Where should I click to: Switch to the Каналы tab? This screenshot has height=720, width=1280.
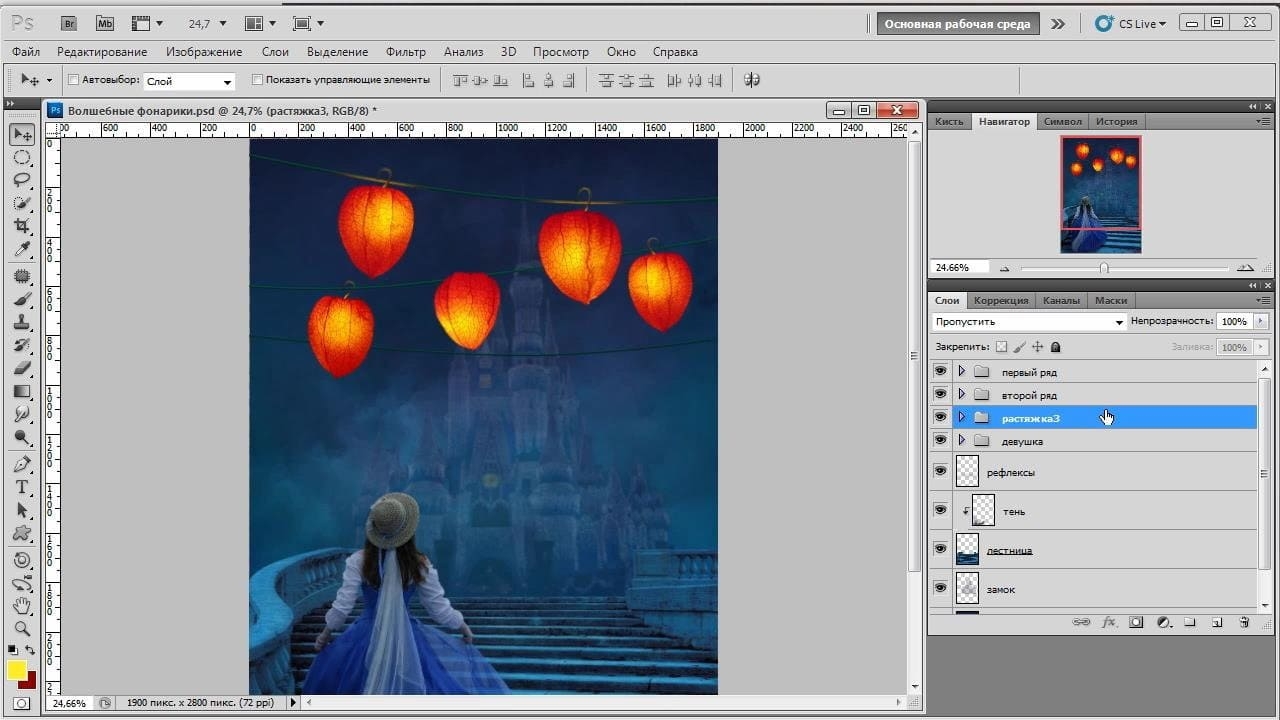[1061, 300]
